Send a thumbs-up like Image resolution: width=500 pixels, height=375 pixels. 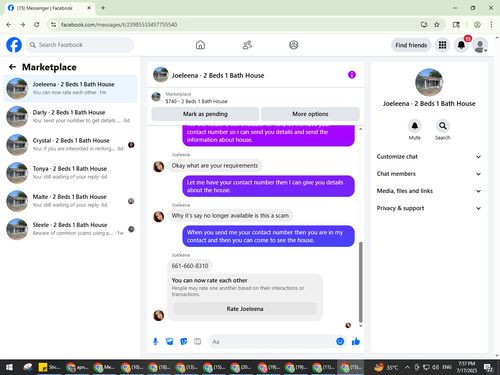pos(356,341)
